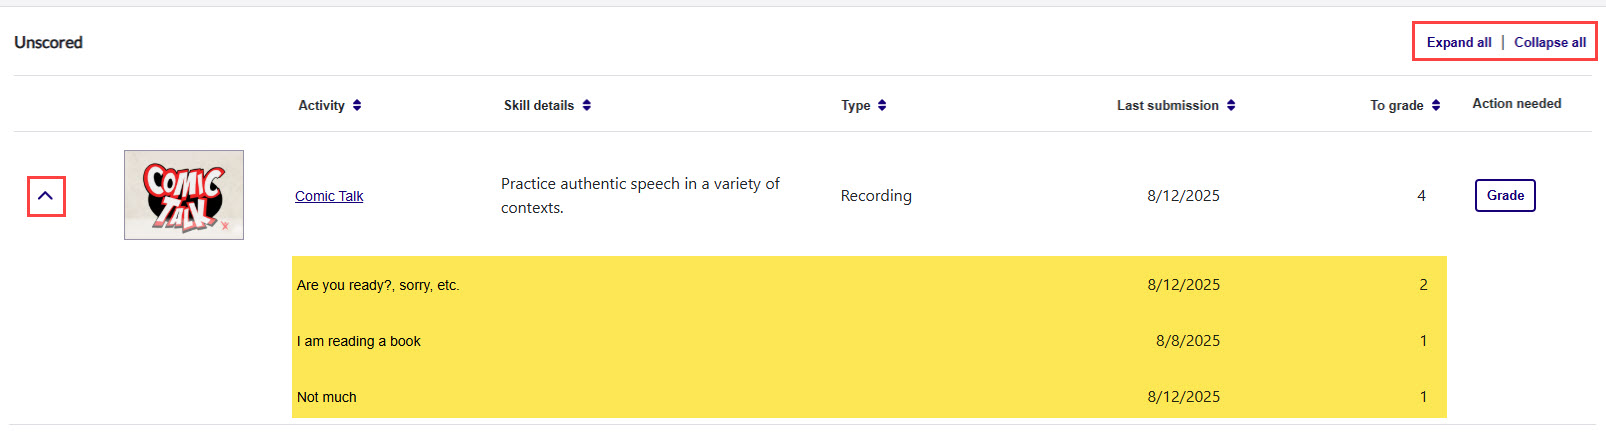This screenshot has width=1606, height=432.
Task: Click the Last submission header label
Action: 1167,106
